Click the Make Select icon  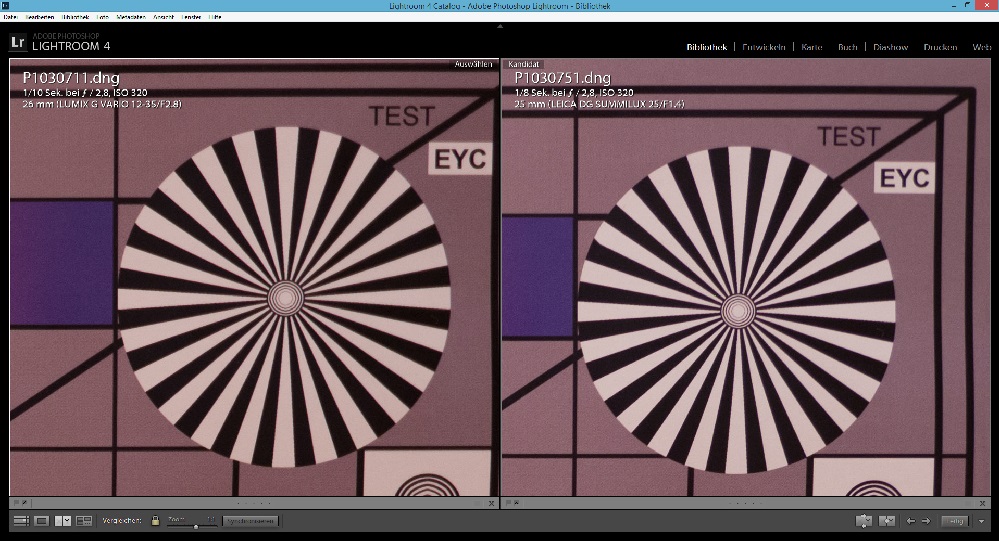click(887, 521)
